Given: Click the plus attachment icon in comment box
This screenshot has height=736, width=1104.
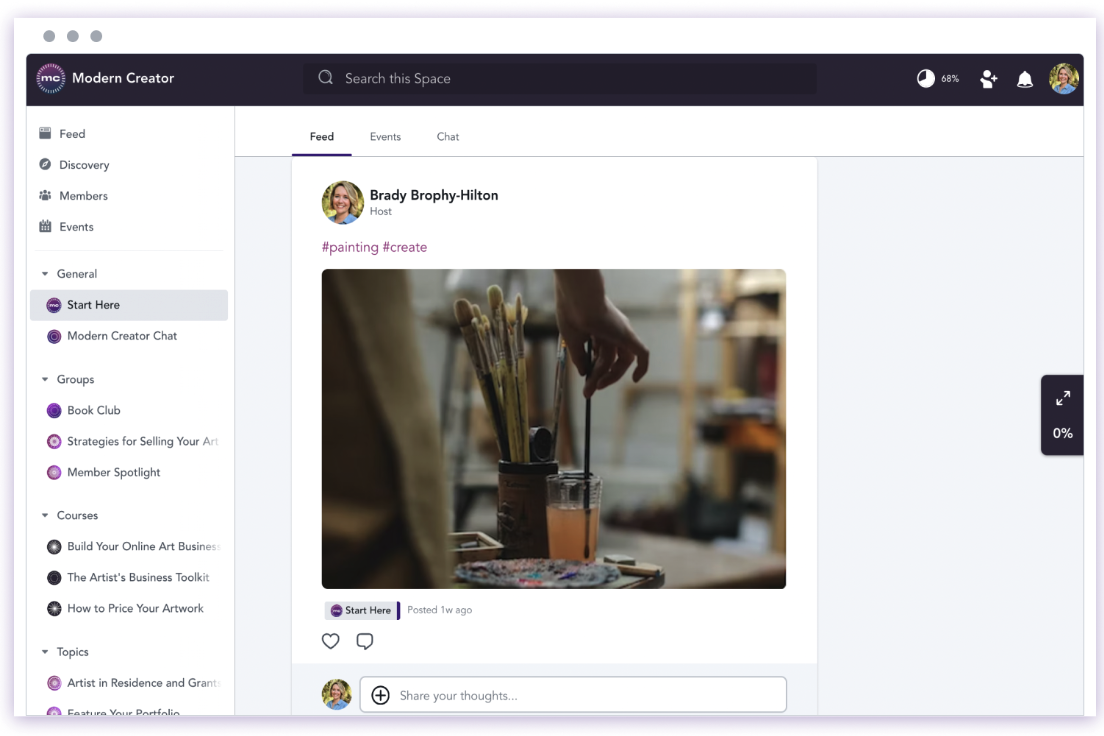Looking at the screenshot, I should point(380,695).
